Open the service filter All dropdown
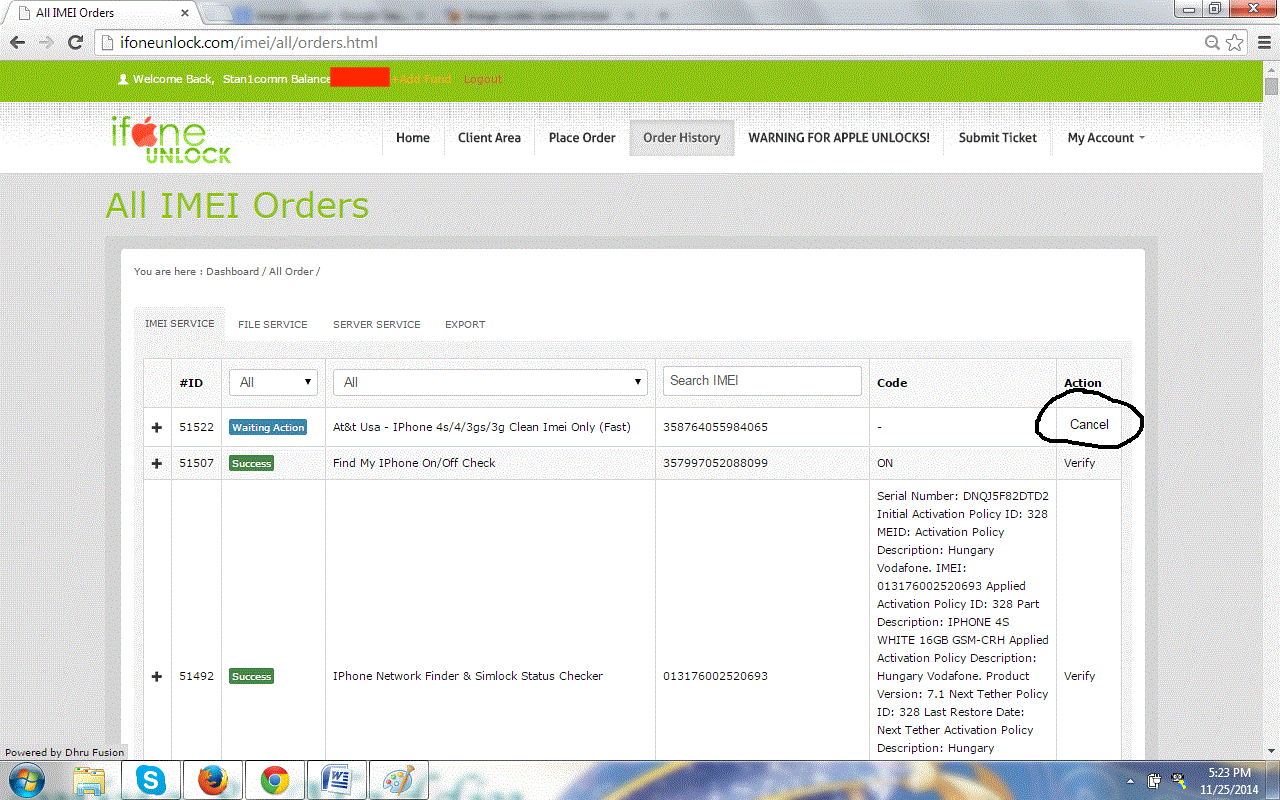The image size is (1280, 800). coord(490,382)
